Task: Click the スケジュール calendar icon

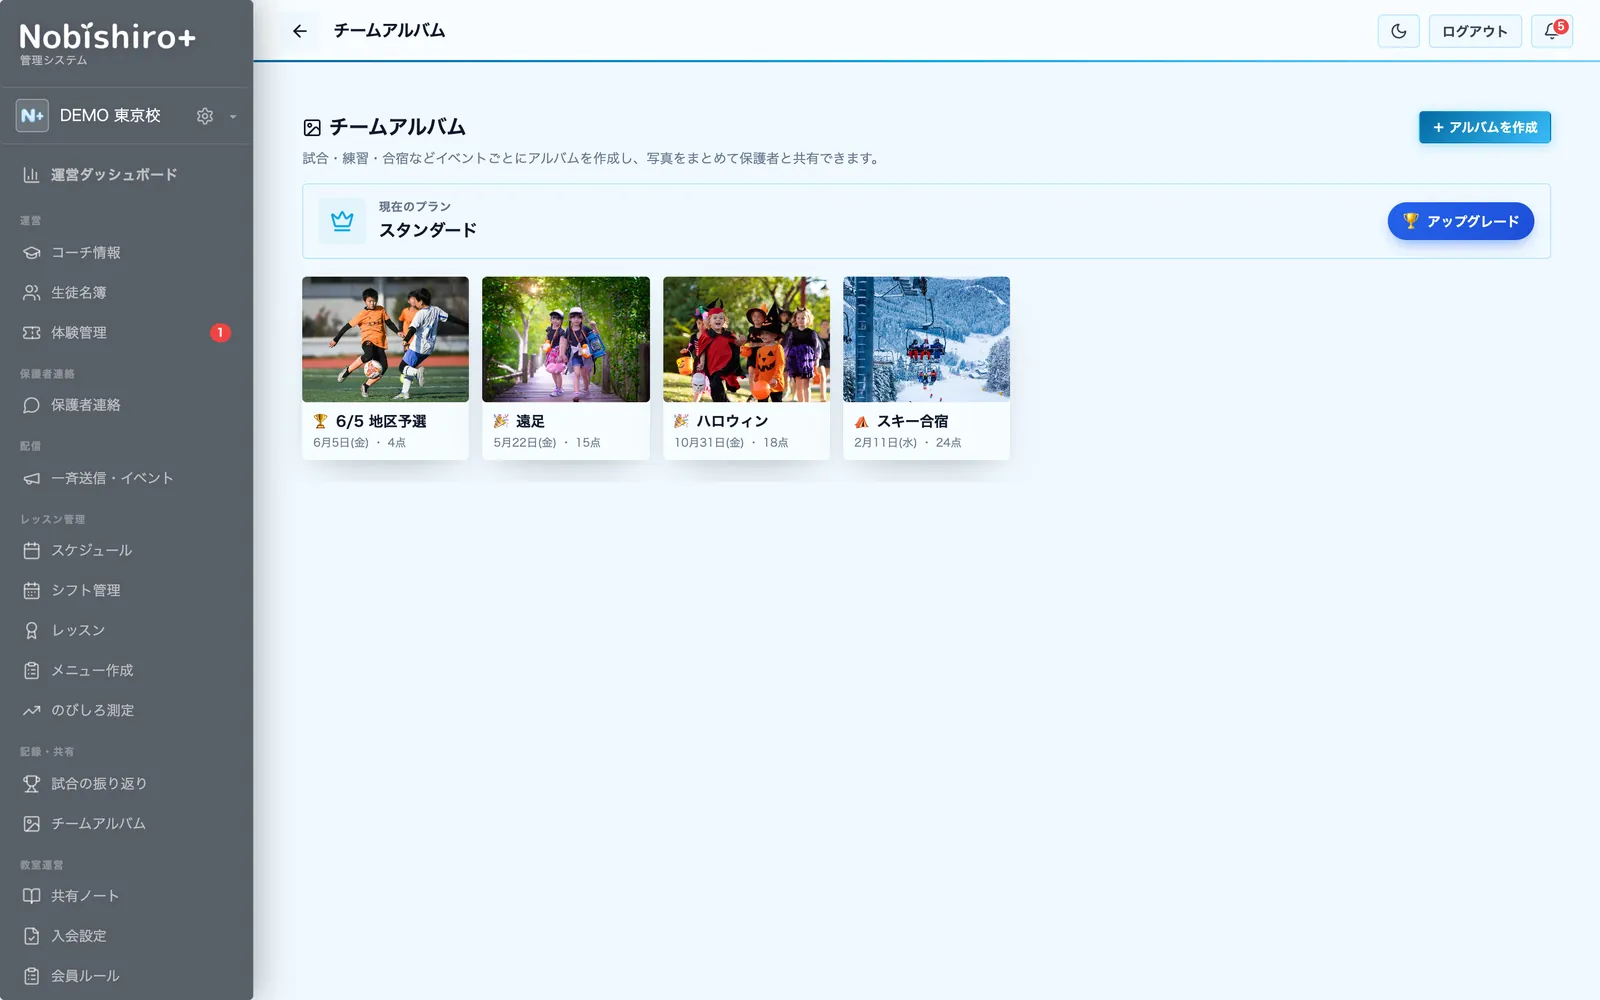Action: [x=32, y=550]
